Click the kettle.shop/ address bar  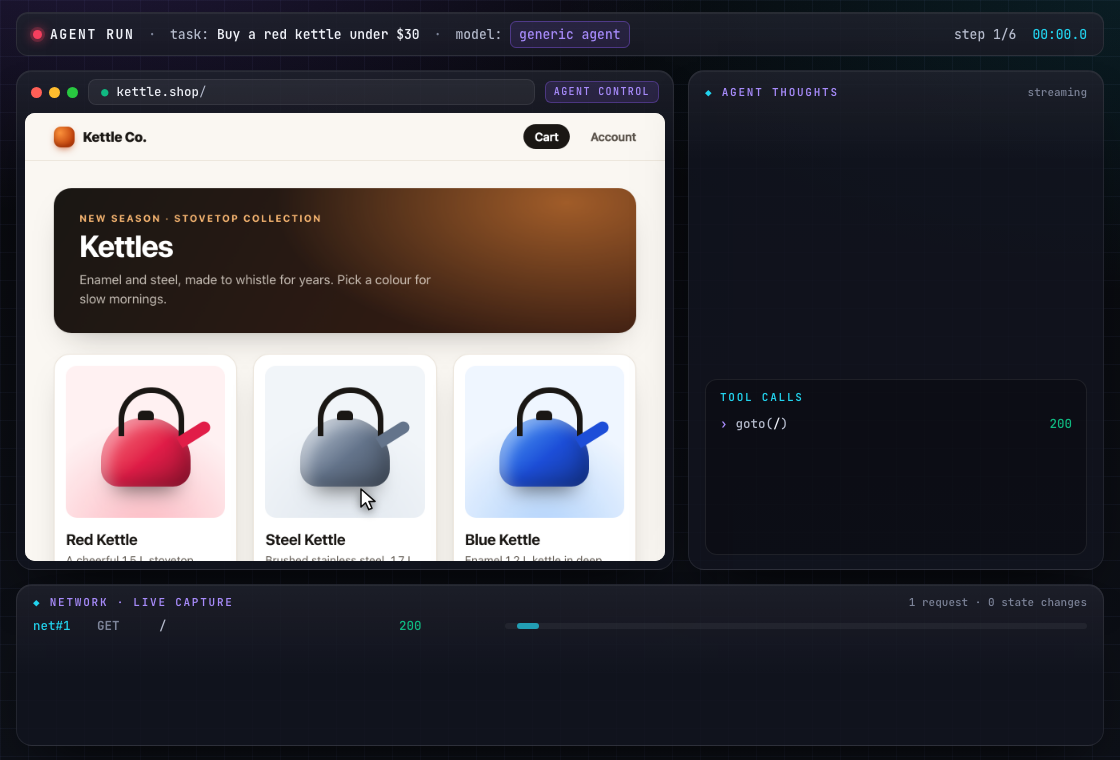[311, 92]
